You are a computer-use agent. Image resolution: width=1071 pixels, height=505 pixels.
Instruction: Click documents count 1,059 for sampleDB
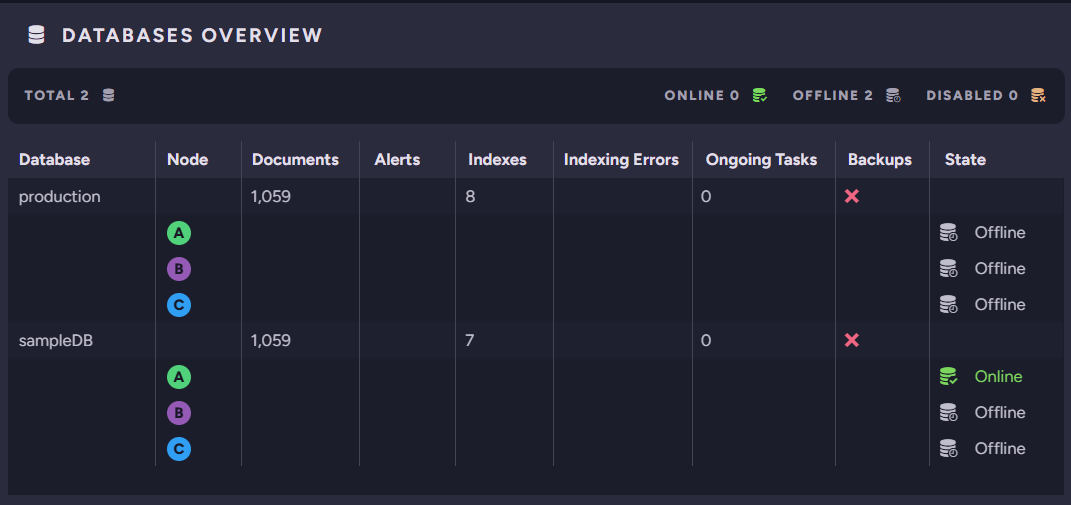pos(271,340)
